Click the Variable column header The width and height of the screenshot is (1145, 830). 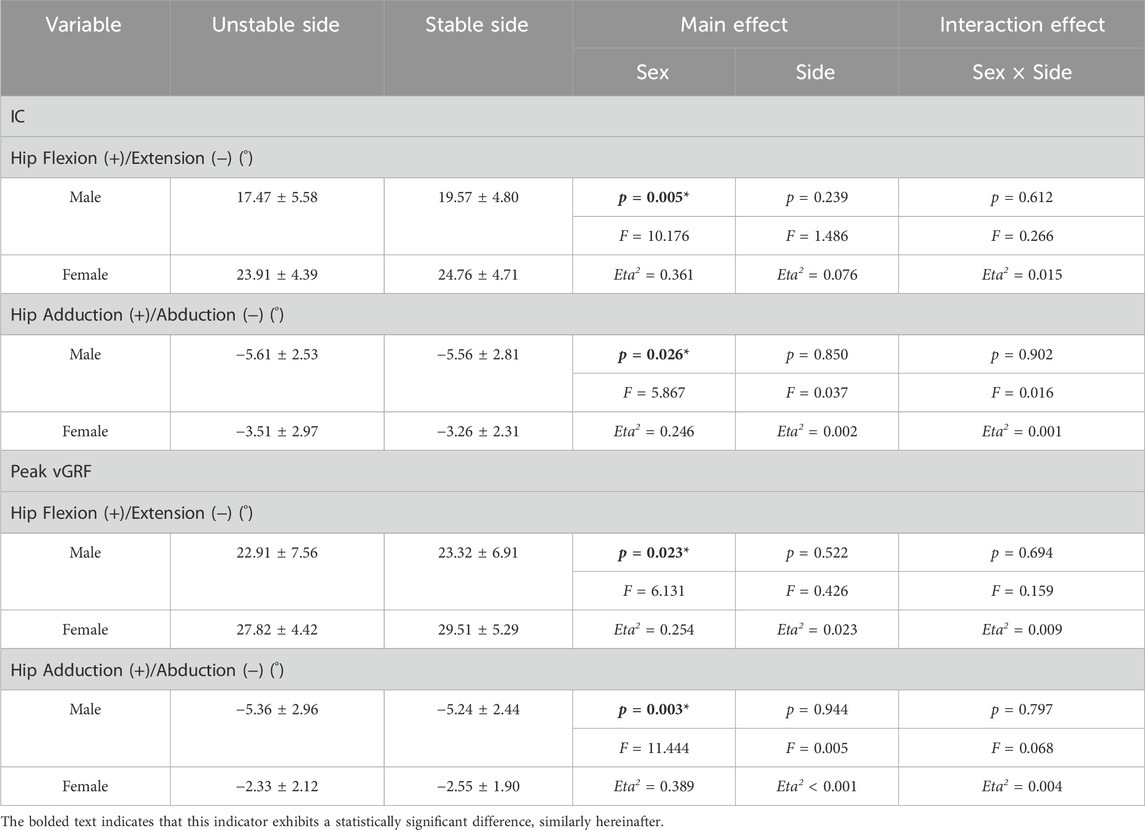click(85, 48)
